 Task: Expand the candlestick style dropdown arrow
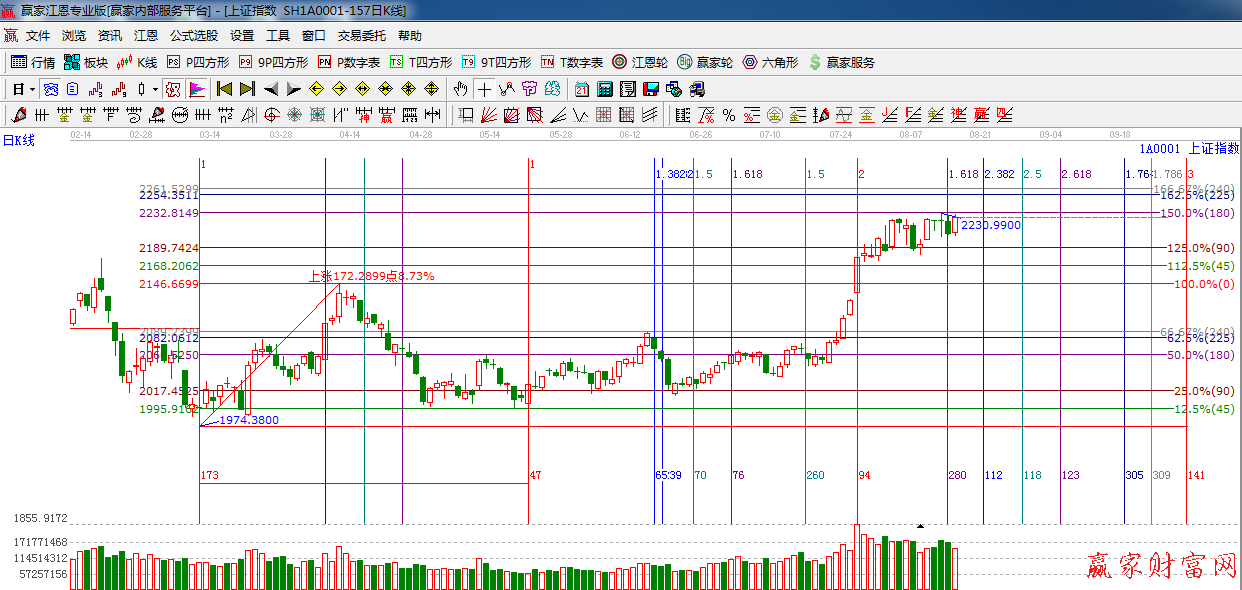point(155,89)
